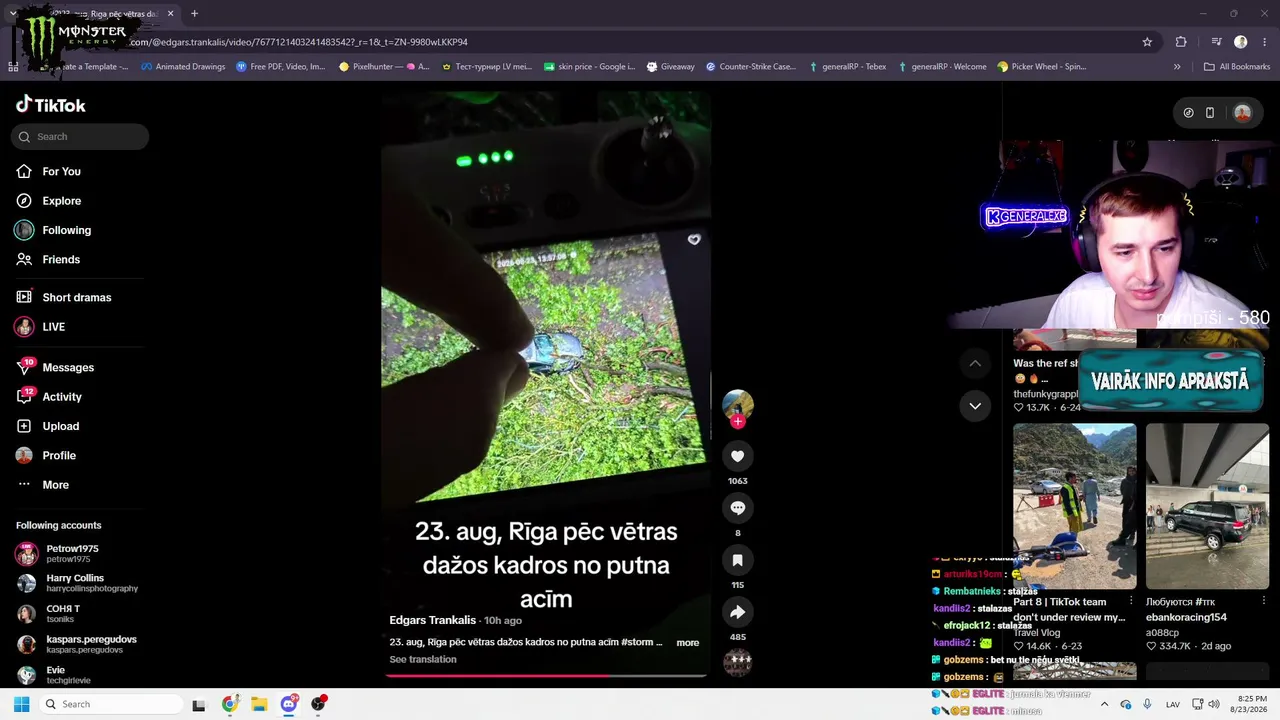Open the Explore page
1280x720 pixels.
(62, 201)
